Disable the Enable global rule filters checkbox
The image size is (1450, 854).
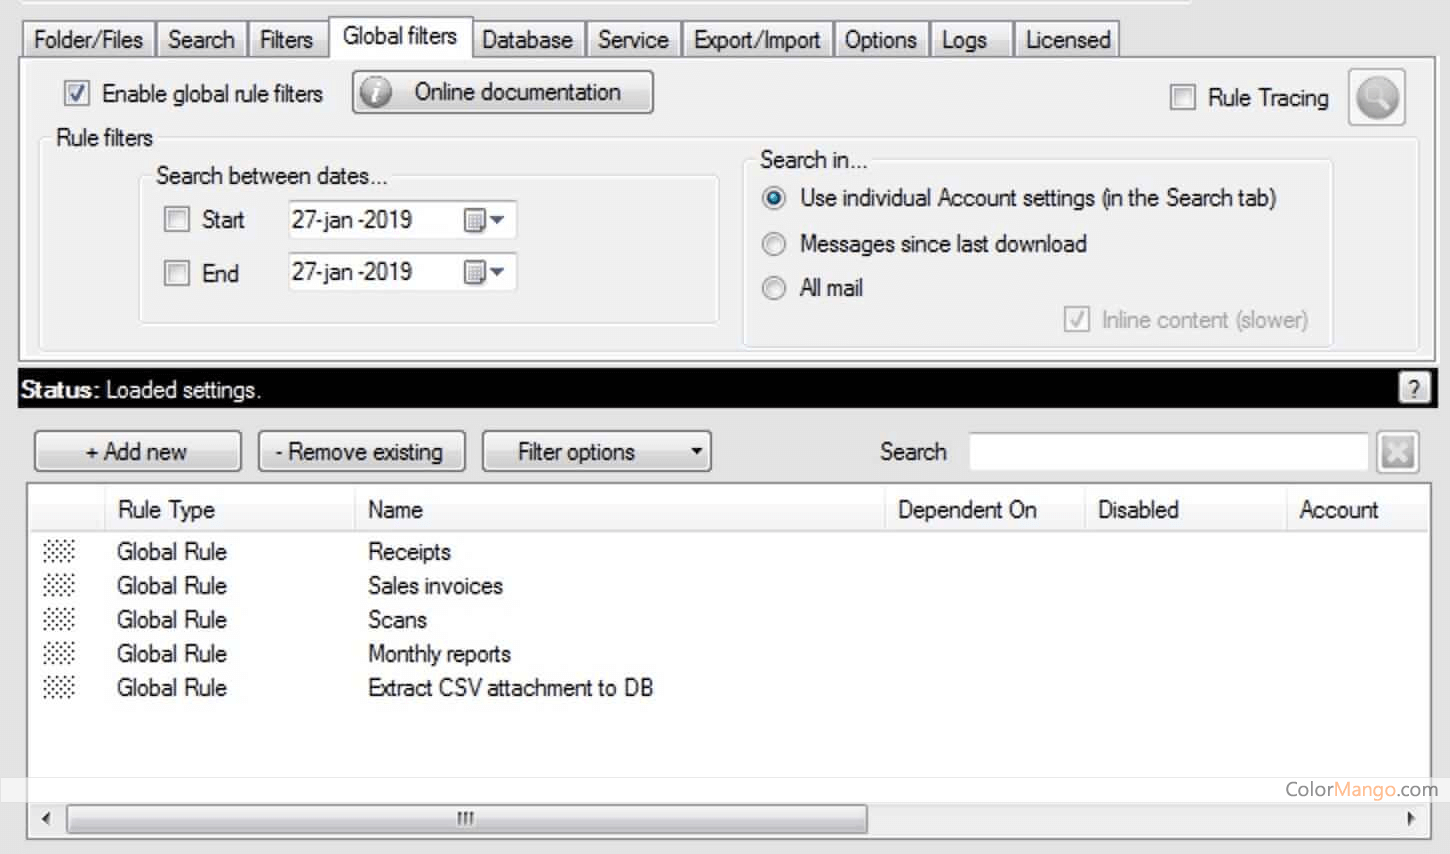tap(76, 93)
